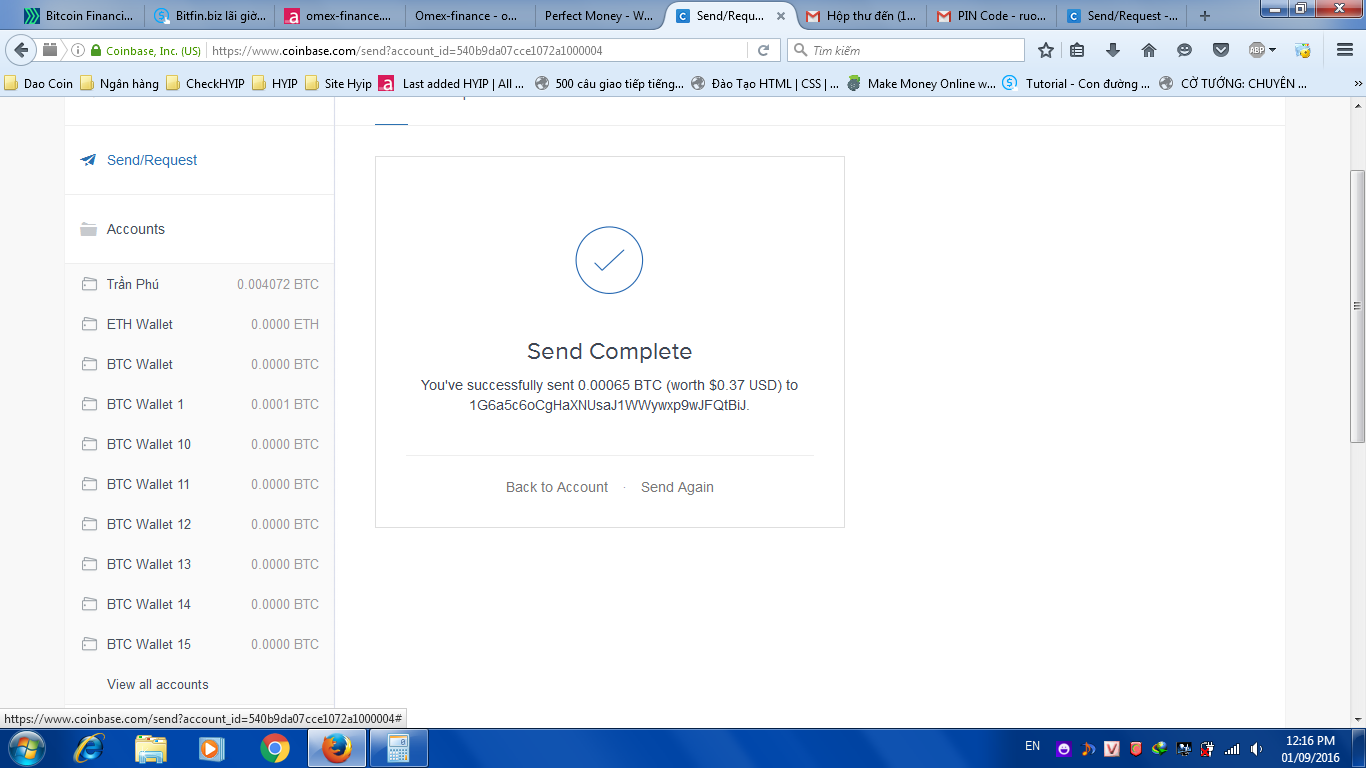
Task: Select the BTC Wallet 15 account
Action: [200, 644]
